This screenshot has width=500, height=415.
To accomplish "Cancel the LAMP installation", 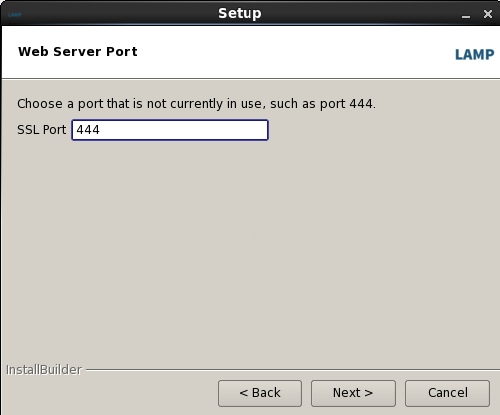I will 447,393.
